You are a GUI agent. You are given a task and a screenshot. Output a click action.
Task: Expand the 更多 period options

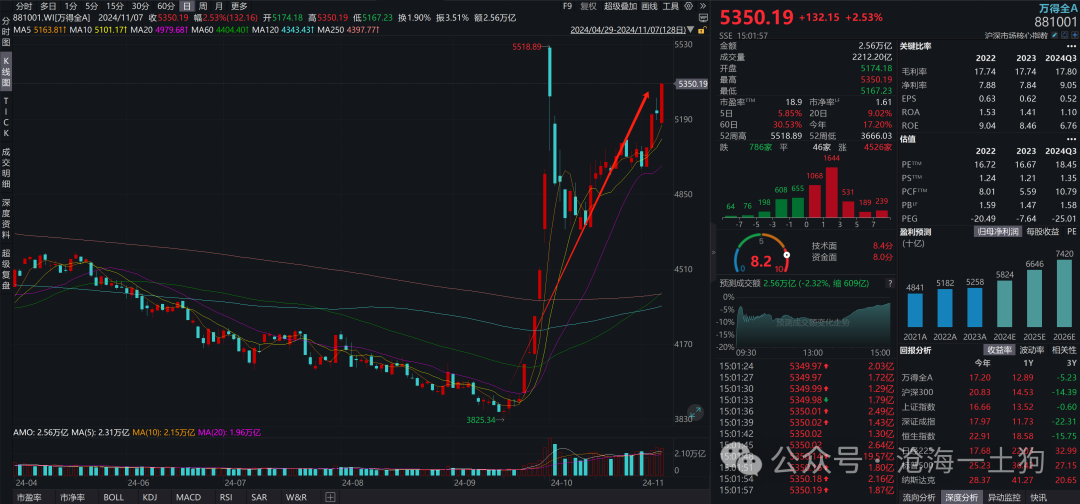click(239, 6)
